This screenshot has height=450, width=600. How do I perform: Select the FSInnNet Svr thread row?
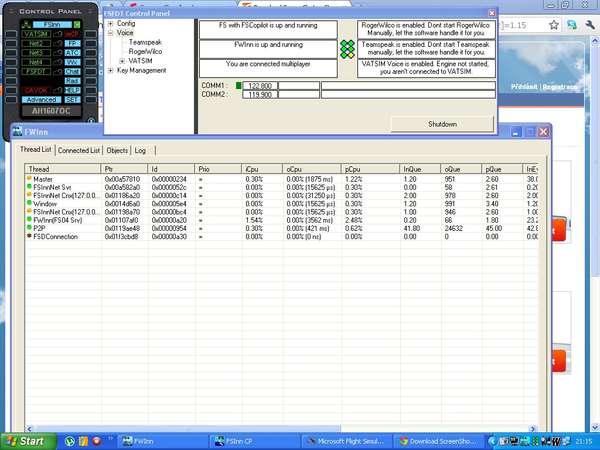[281, 188]
